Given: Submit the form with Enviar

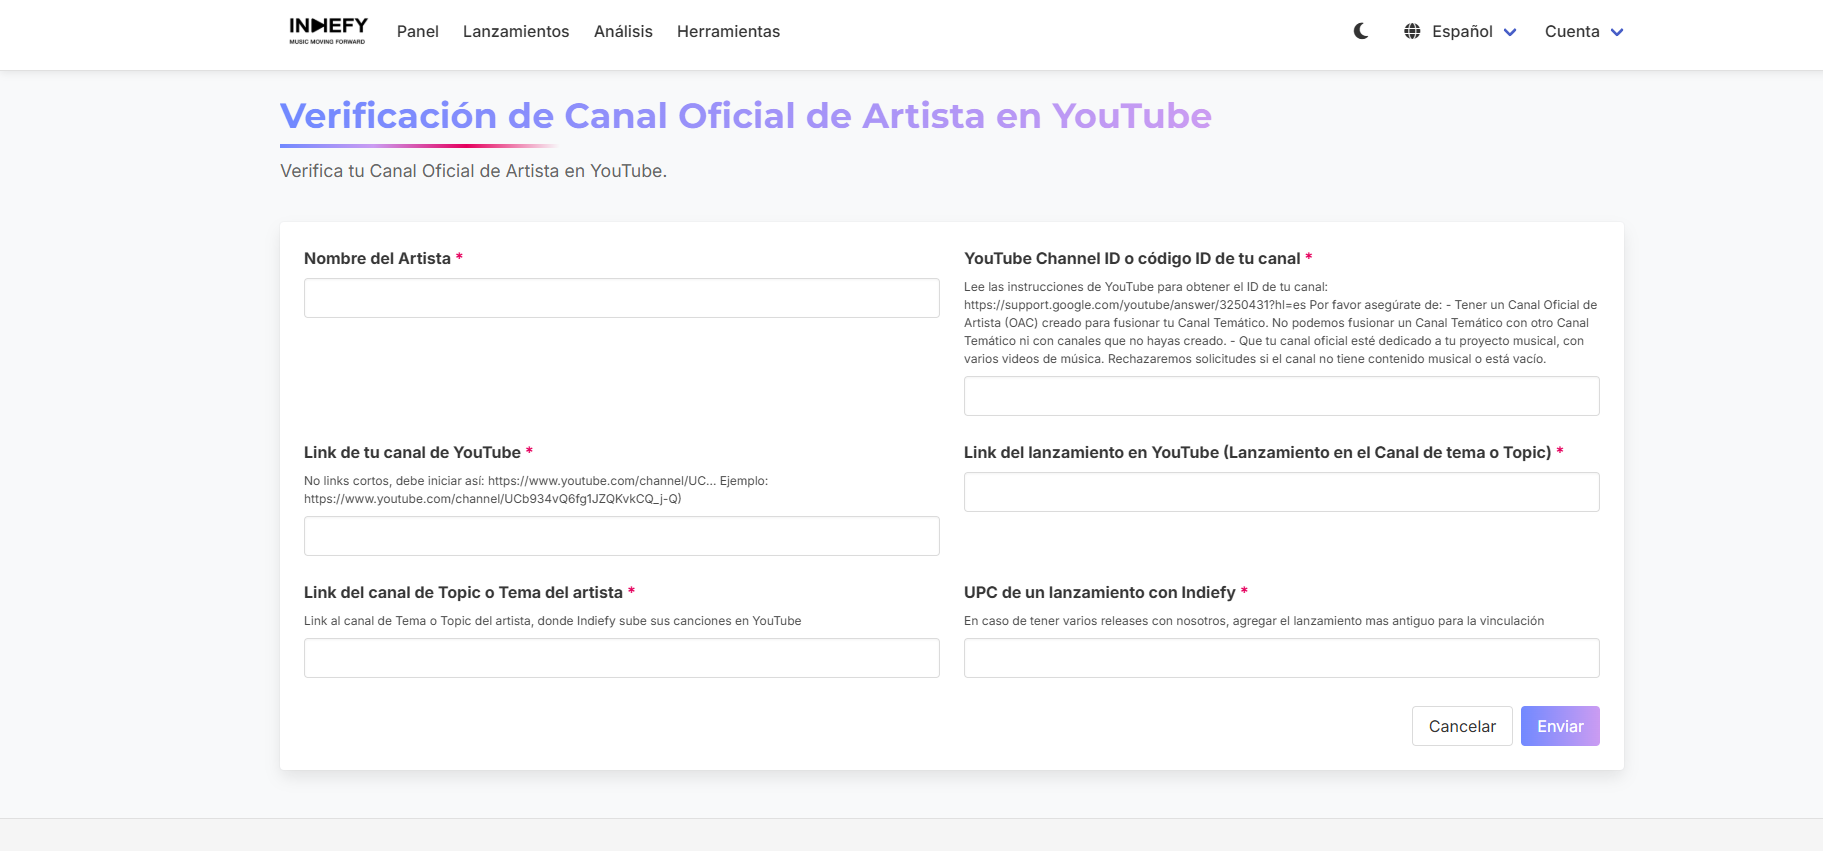Looking at the screenshot, I should (x=1559, y=726).
